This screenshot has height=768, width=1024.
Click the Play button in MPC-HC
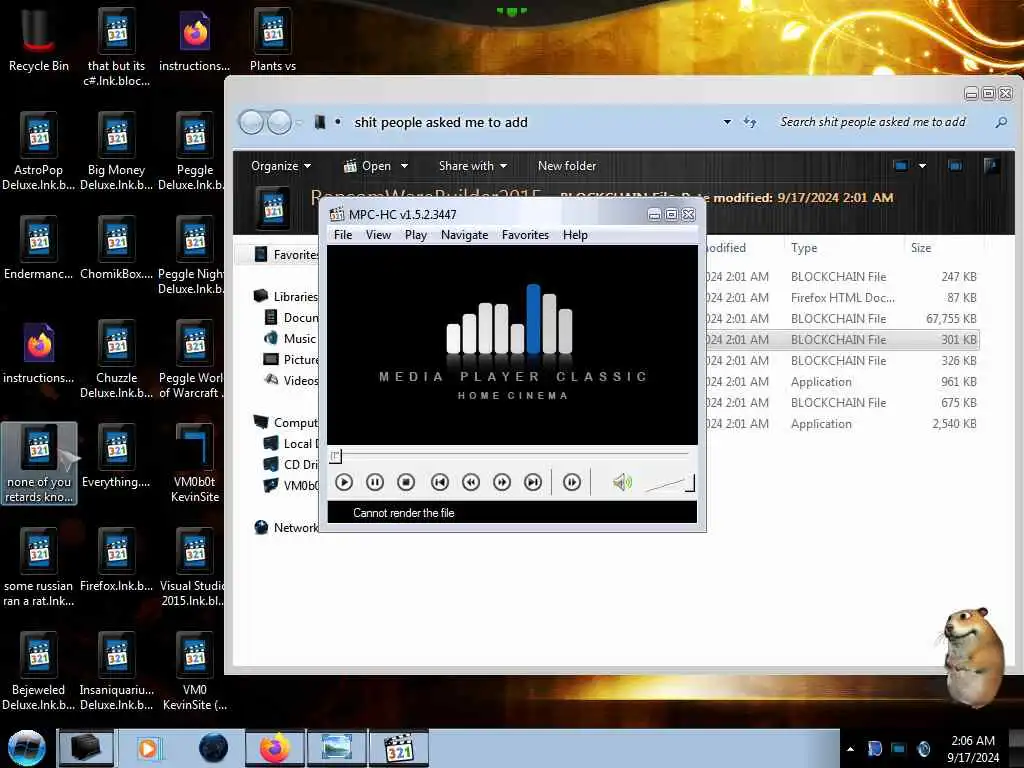[344, 482]
